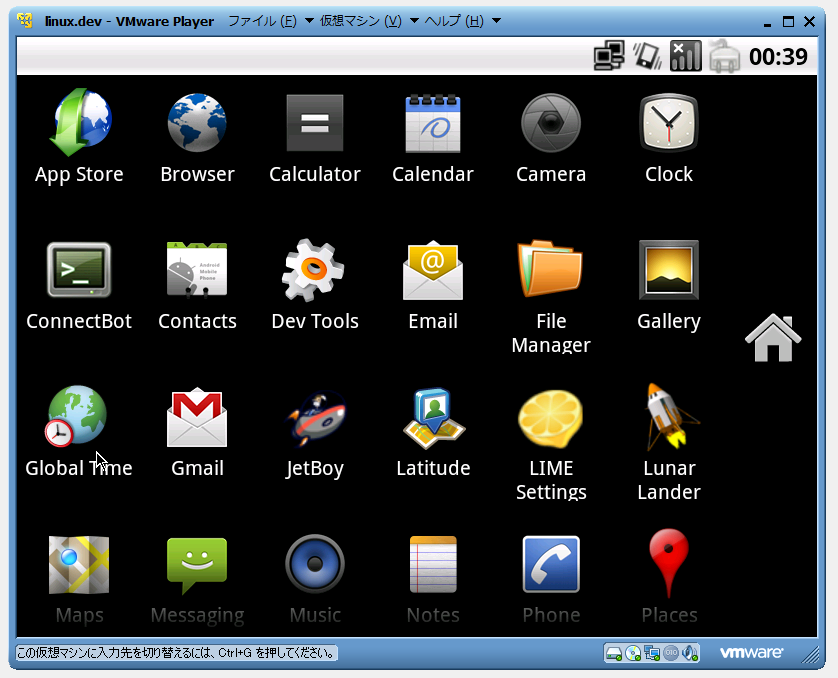The height and width of the screenshot is (678, 838).
Task: Click the 00:39 clock in the status bar
Action: pyautogui.click(x=778, y=56)
